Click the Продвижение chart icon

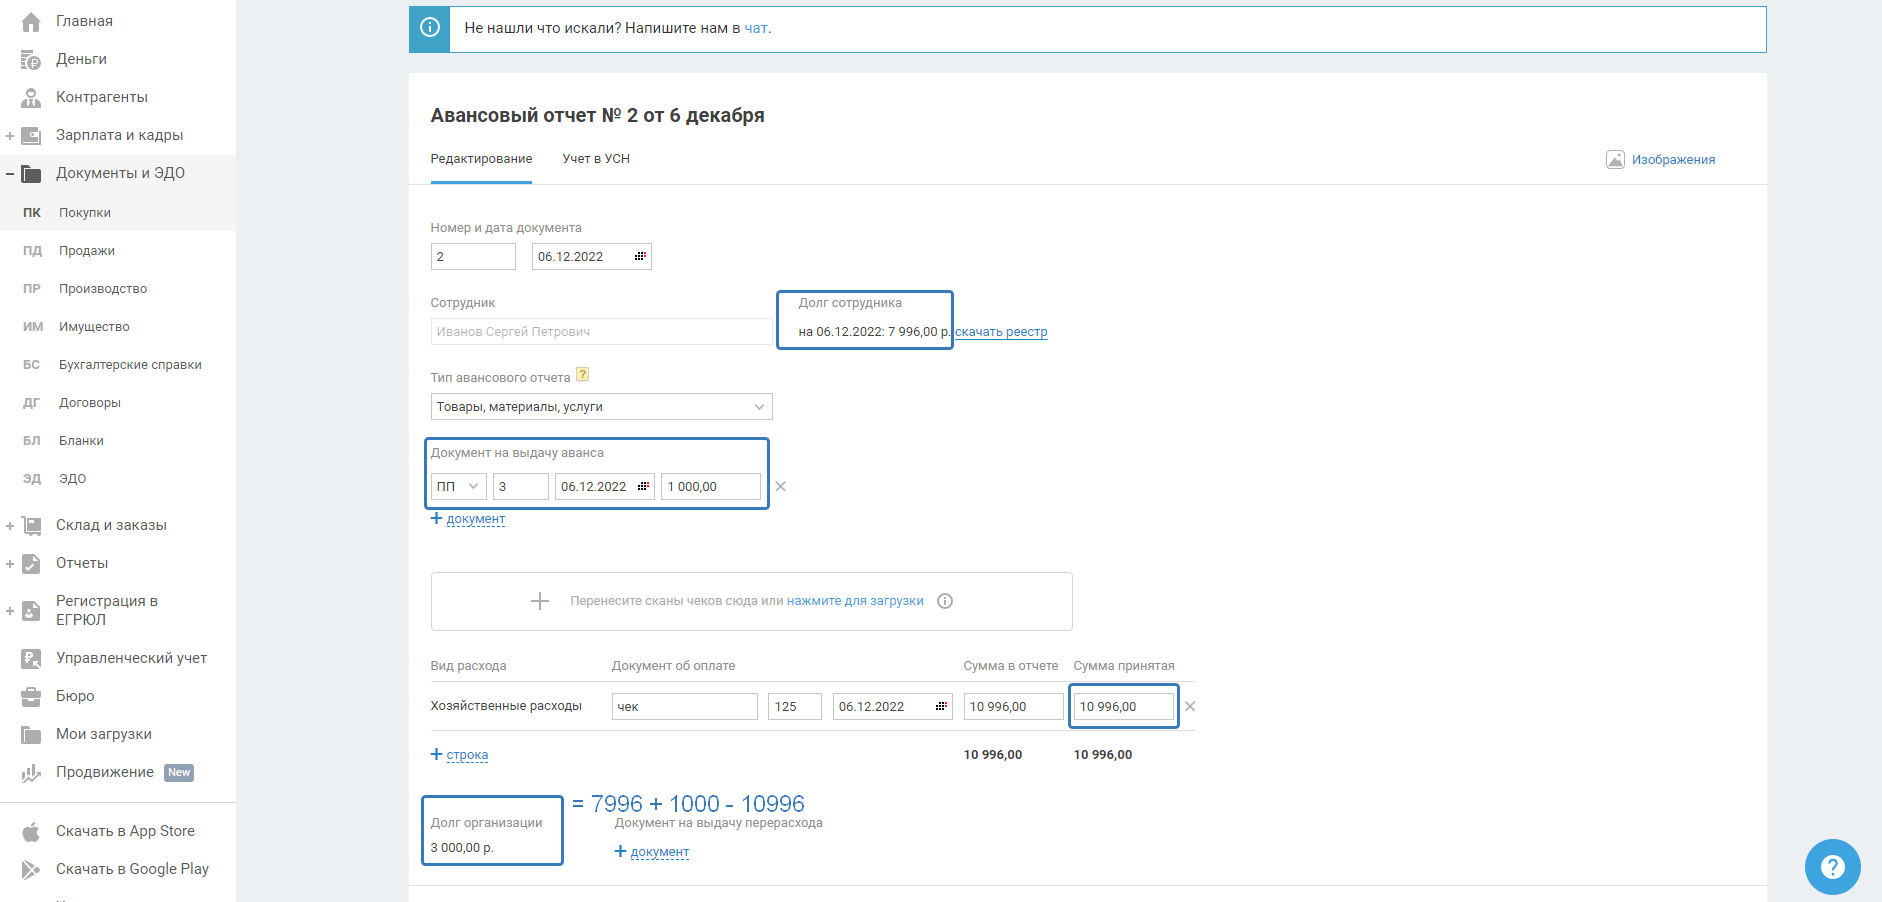(31, 773)
